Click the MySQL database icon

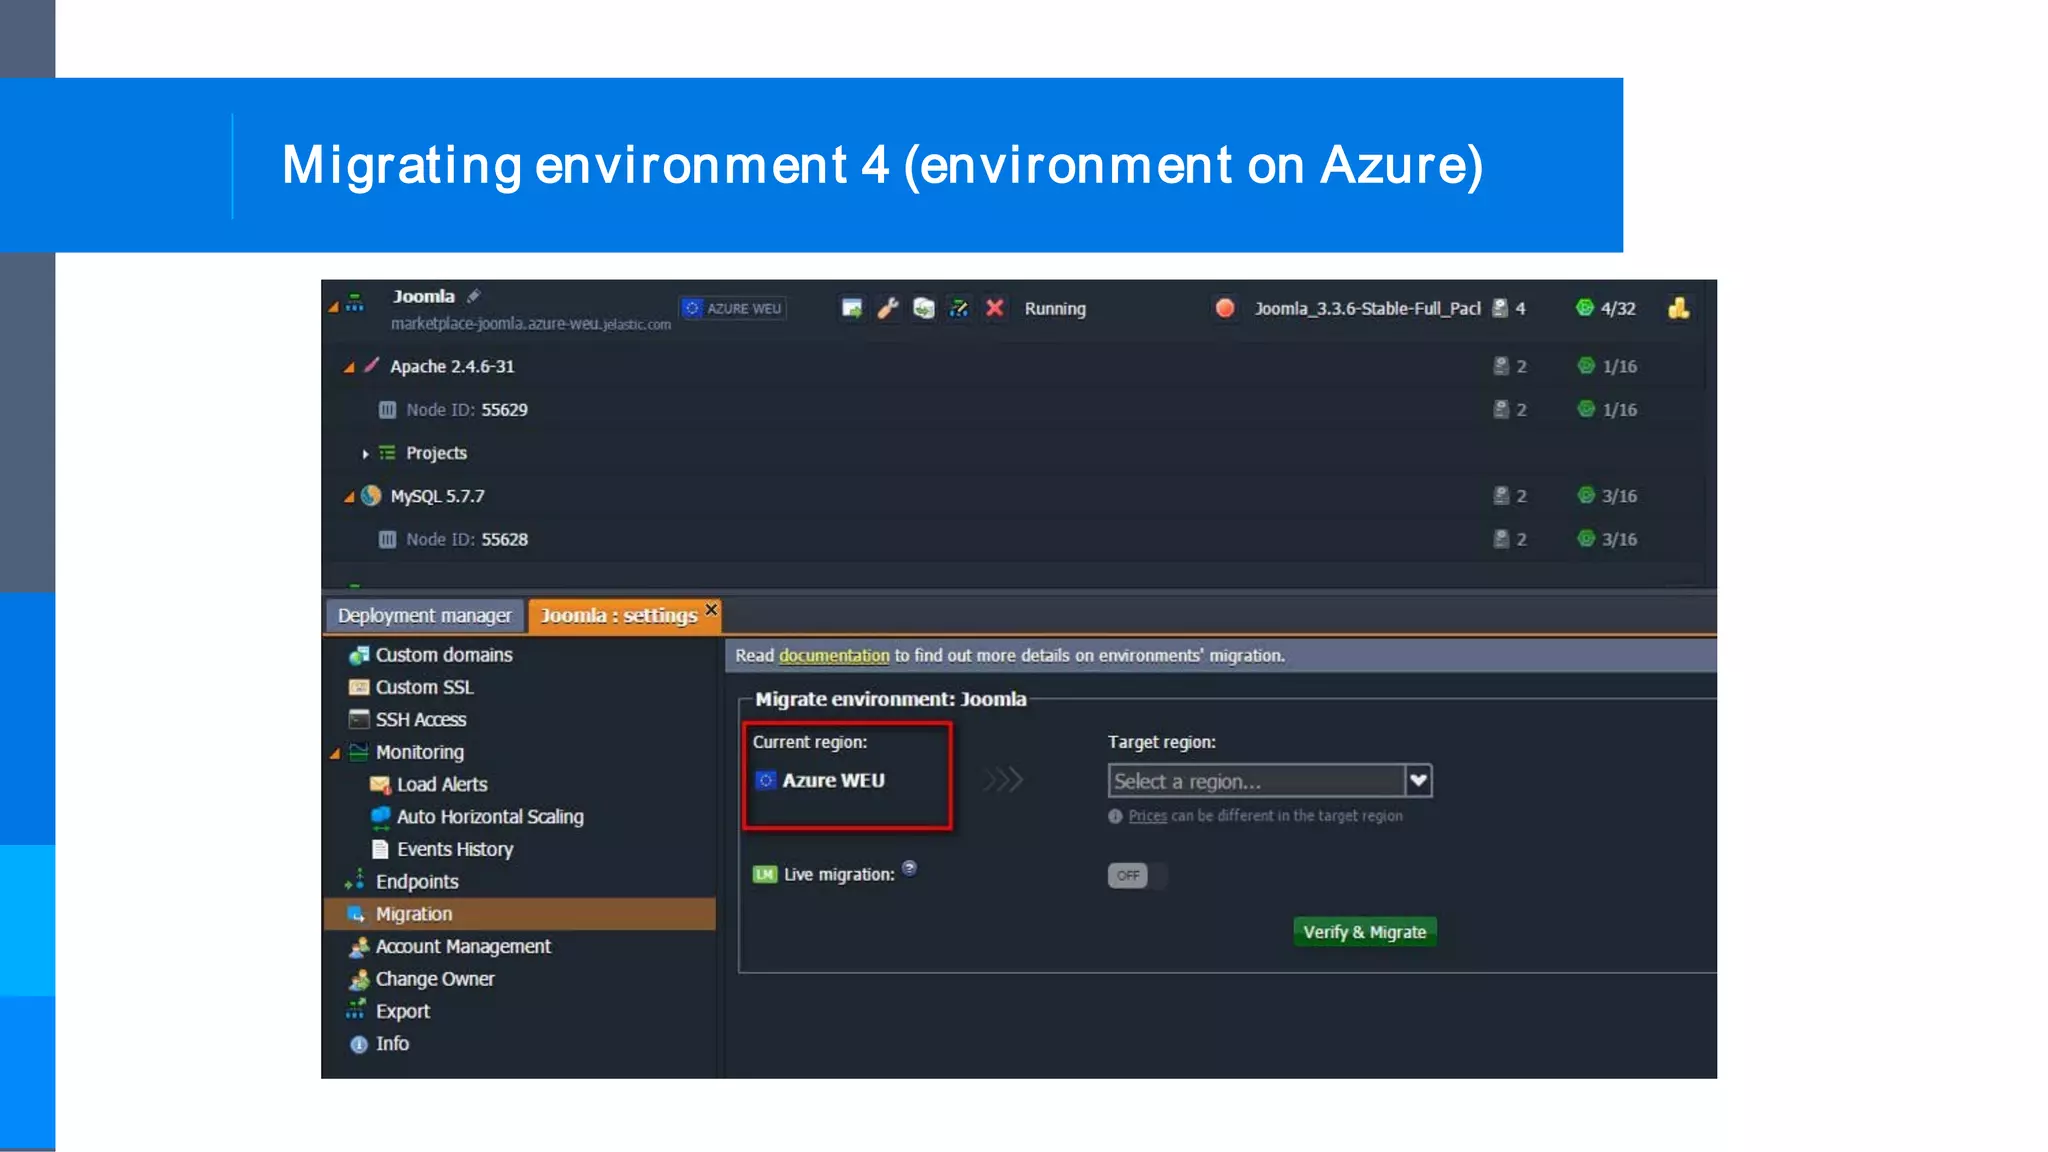pos(371,495)
